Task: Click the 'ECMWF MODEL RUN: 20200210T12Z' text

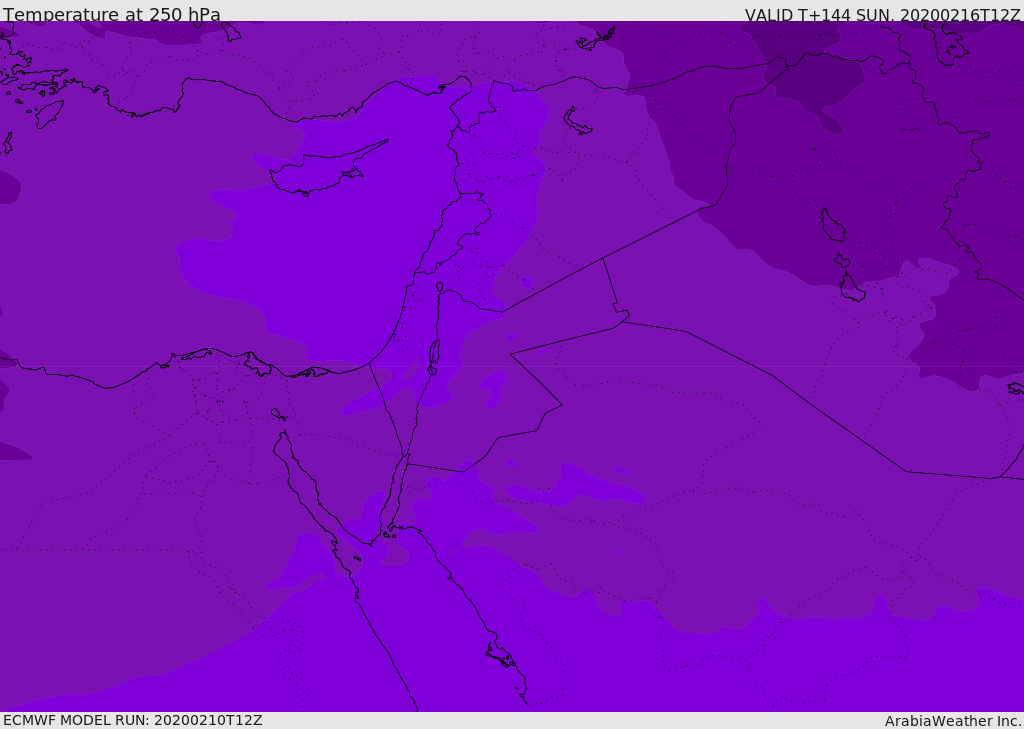Action: (x=133, y=720)
